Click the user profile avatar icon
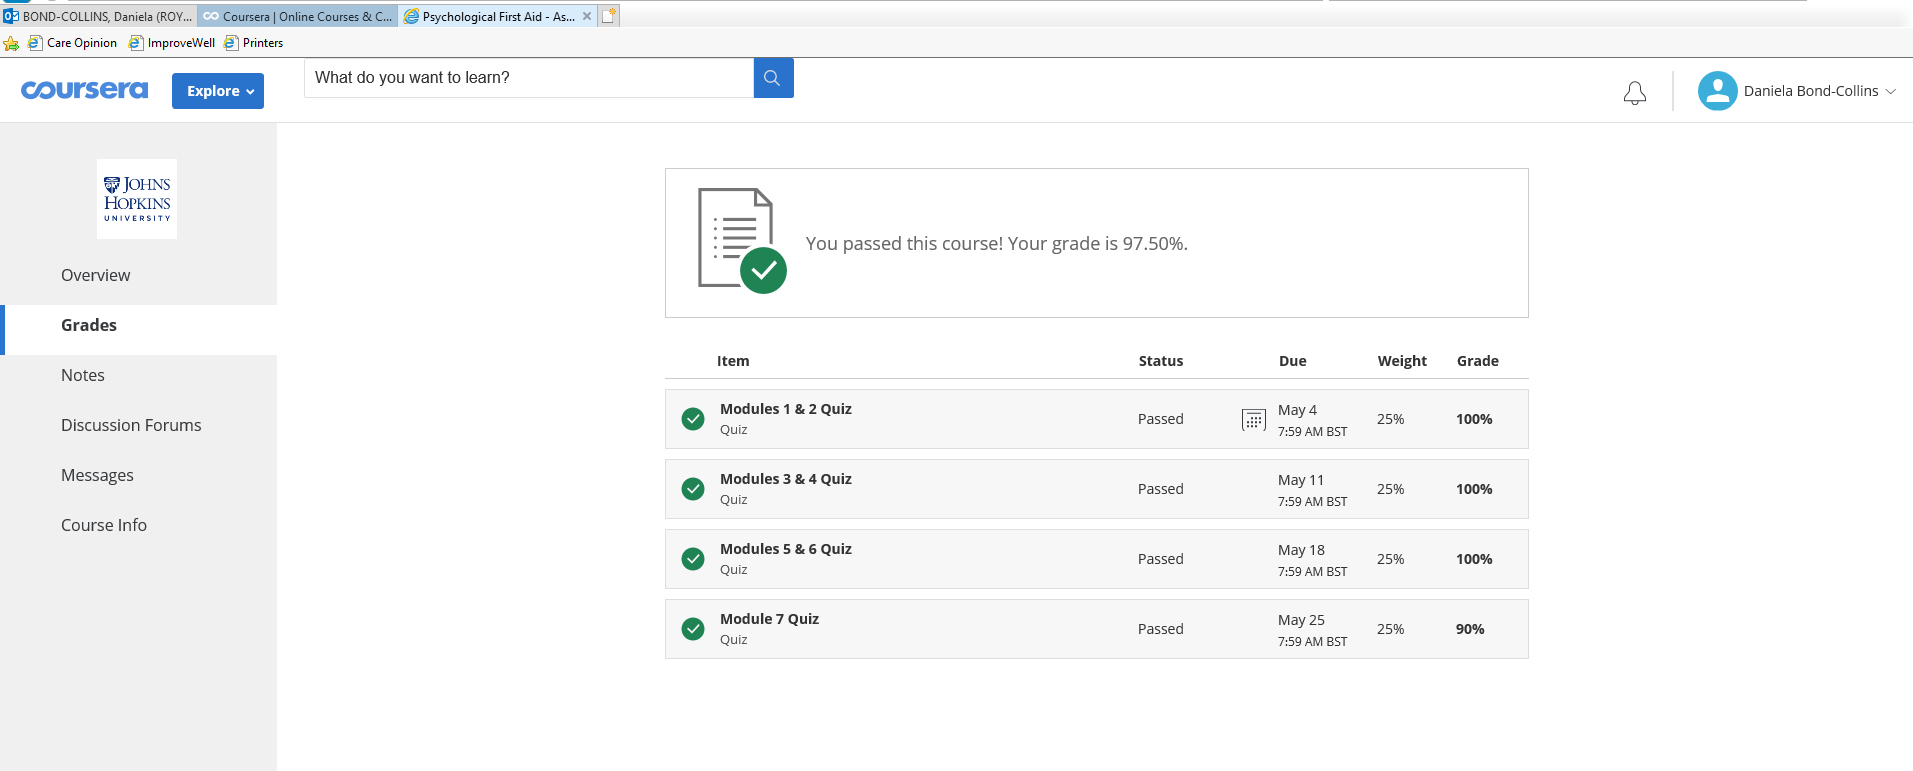Image resolution: width=1913 pixels, height=771 pixels. [x=1717, y=91]
